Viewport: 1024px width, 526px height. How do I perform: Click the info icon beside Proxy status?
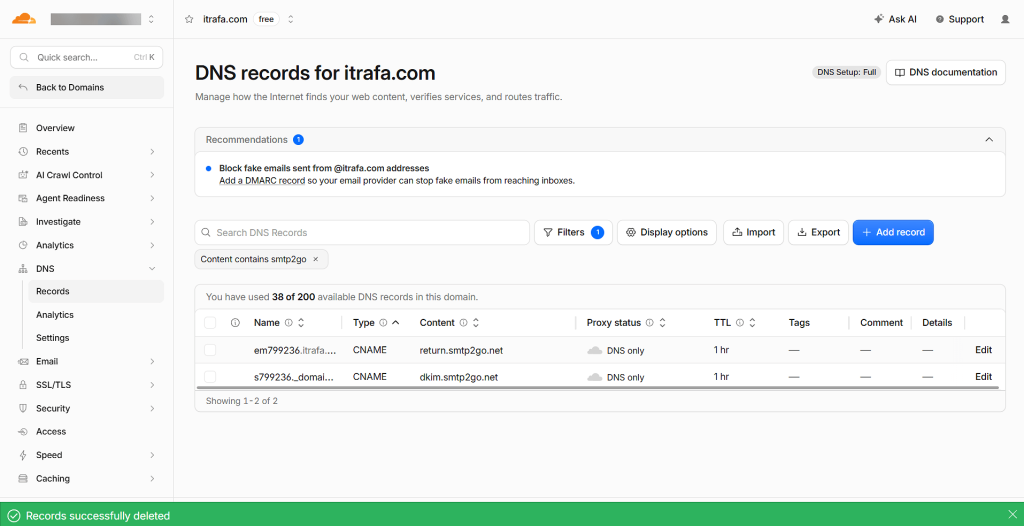[x=650, y=323]
